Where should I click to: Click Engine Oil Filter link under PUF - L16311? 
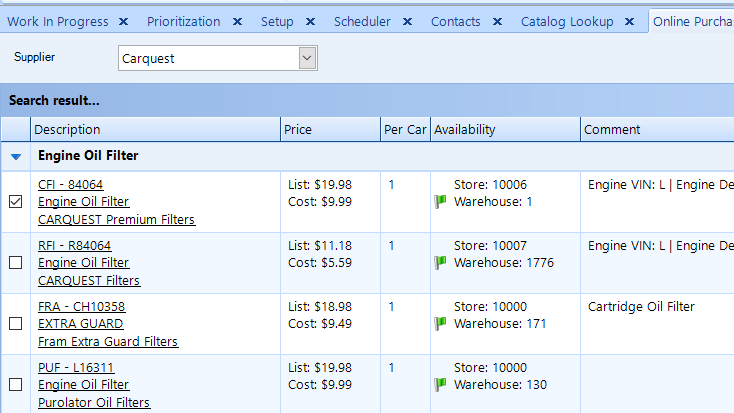(x=83, y=384)
